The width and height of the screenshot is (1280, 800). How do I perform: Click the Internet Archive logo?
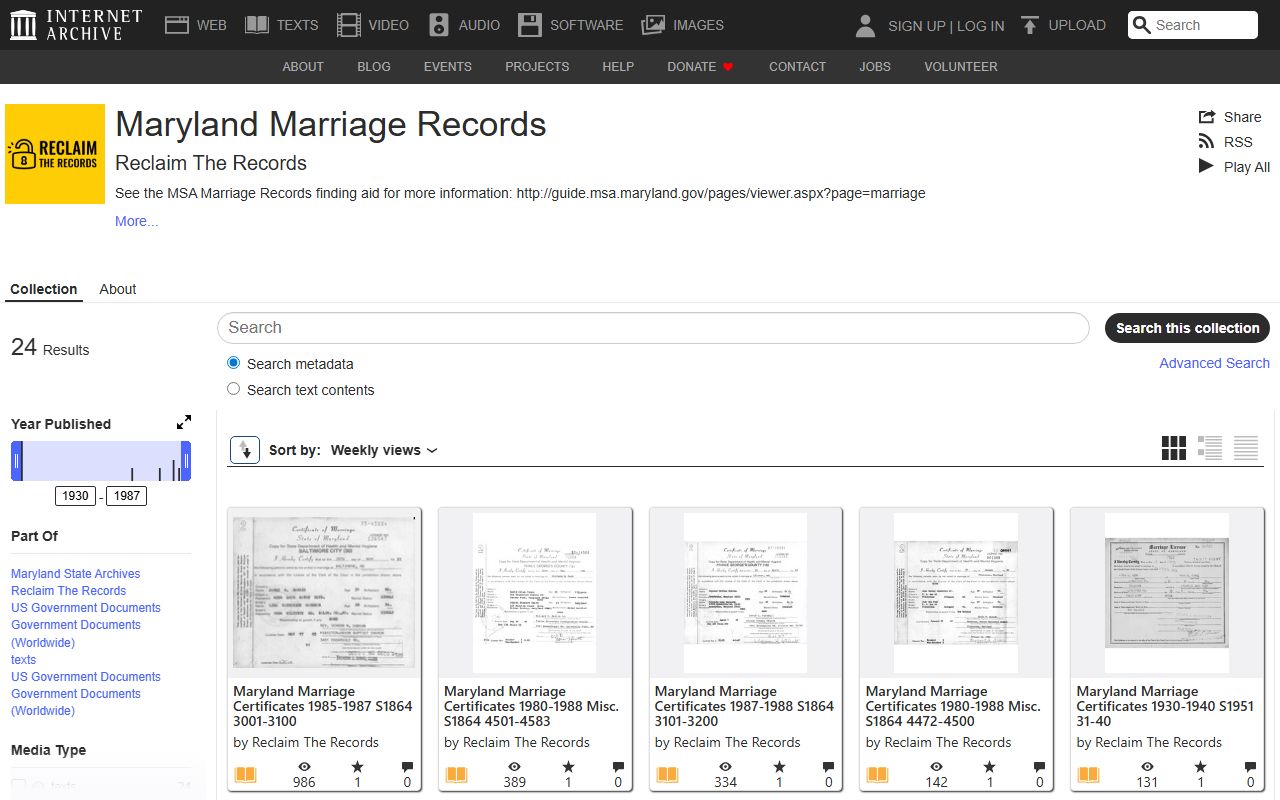[x=76, y=25]
